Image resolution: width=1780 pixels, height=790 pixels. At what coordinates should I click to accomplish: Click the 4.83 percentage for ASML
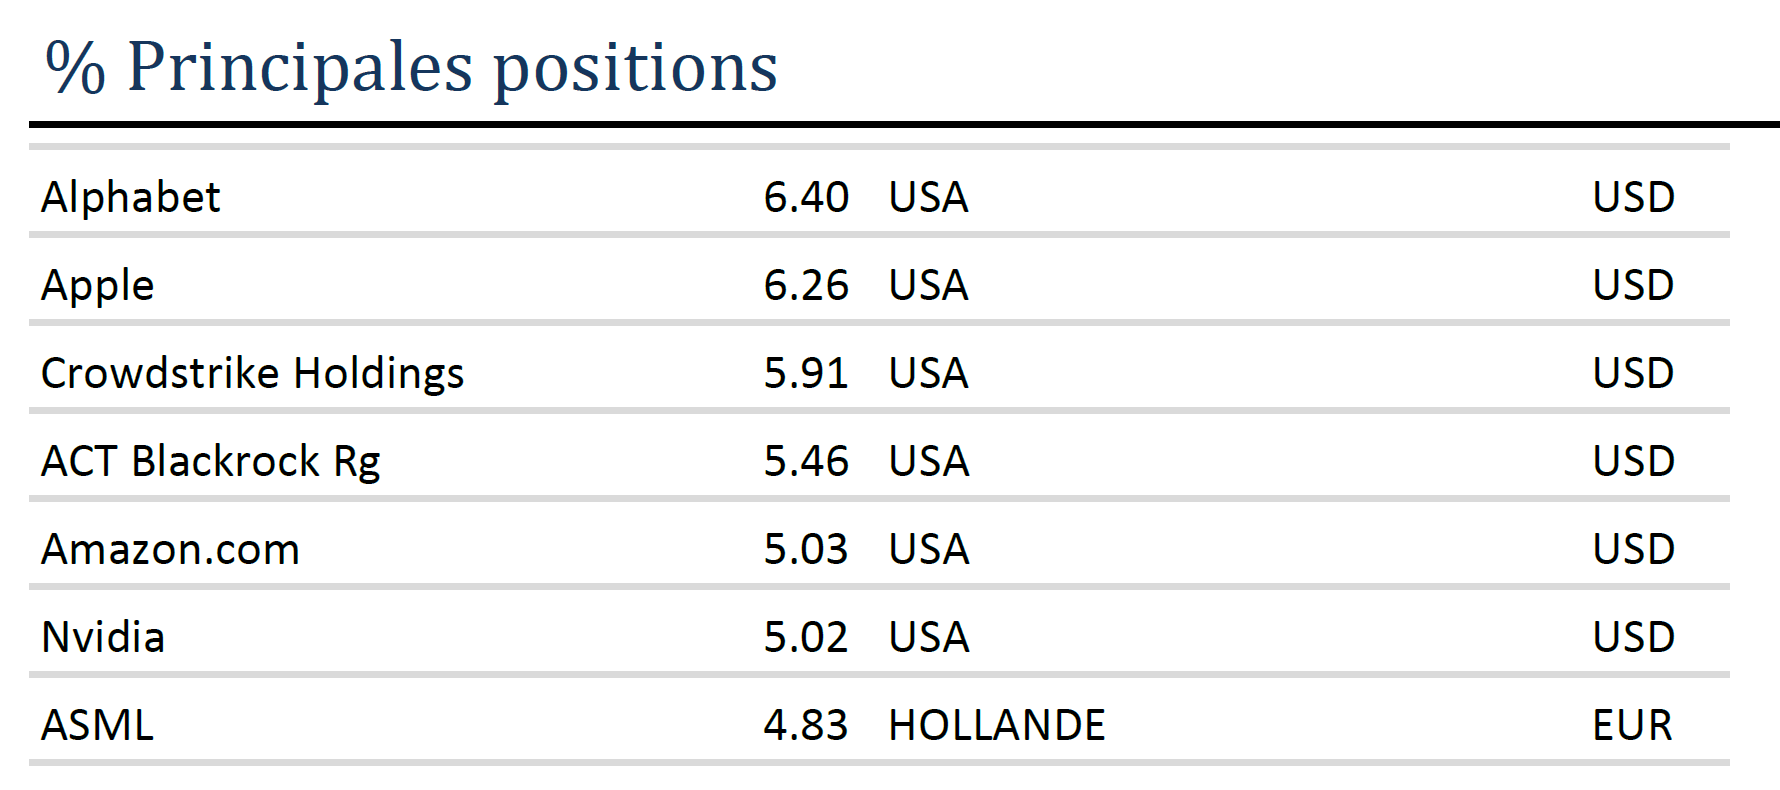[806, 725]
